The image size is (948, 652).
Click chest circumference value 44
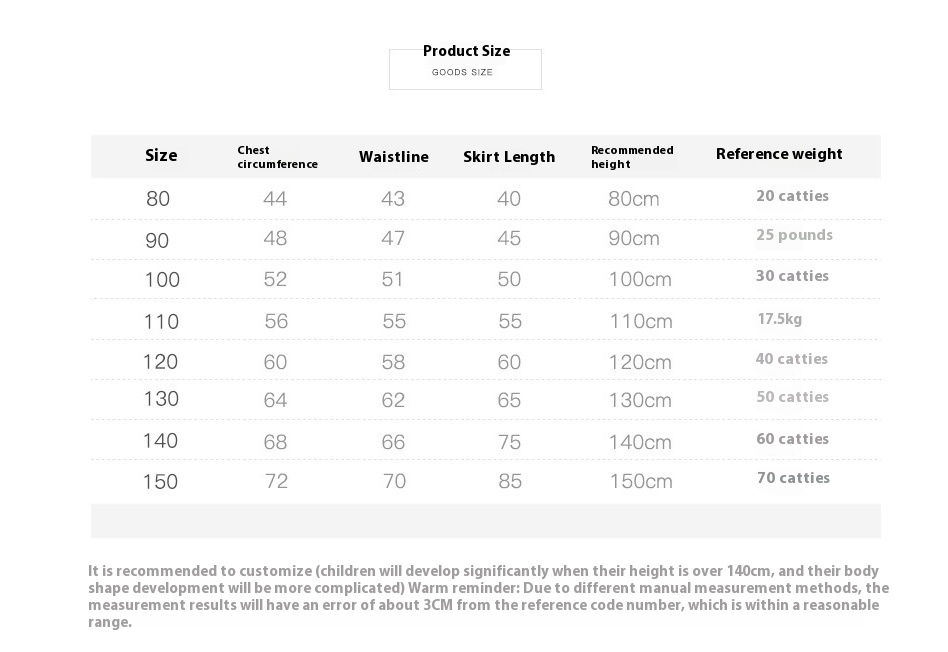[275, 199]
